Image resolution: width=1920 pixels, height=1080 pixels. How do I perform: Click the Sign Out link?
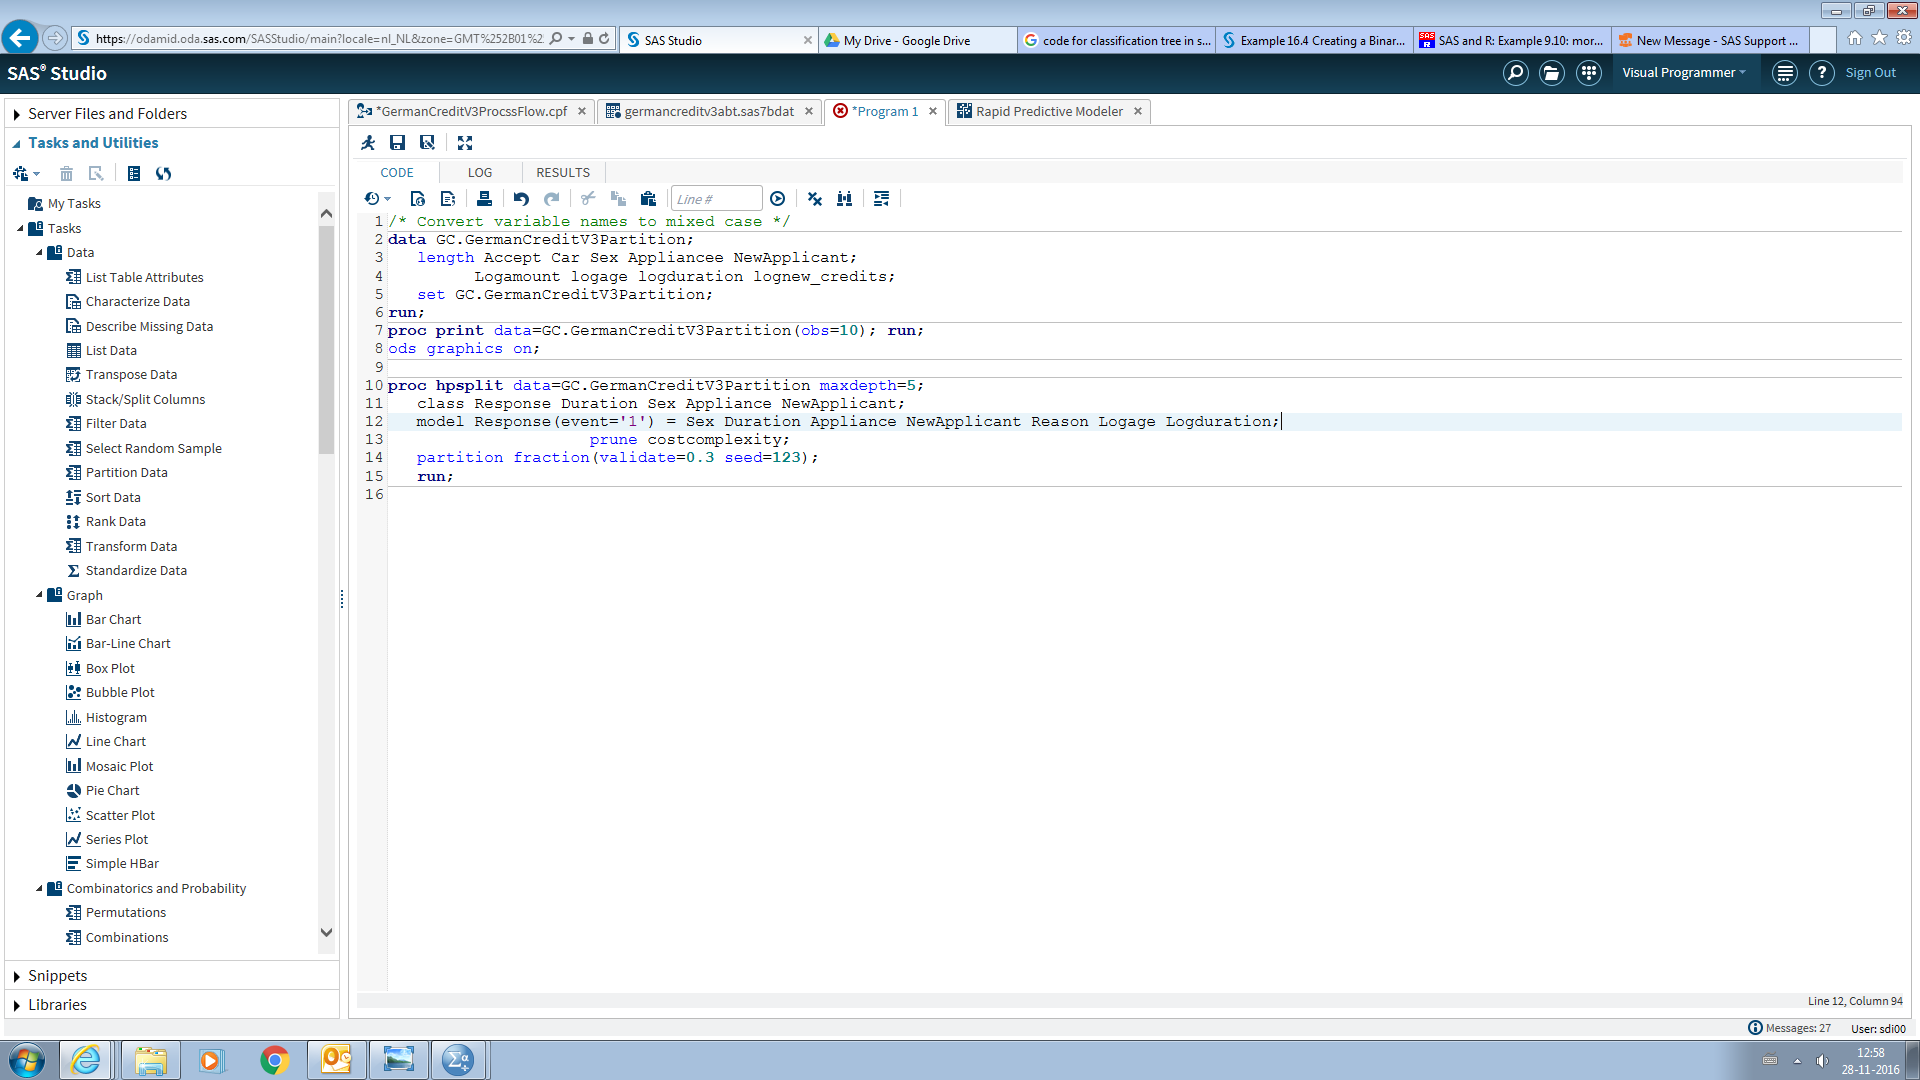tap(1870, 73)
